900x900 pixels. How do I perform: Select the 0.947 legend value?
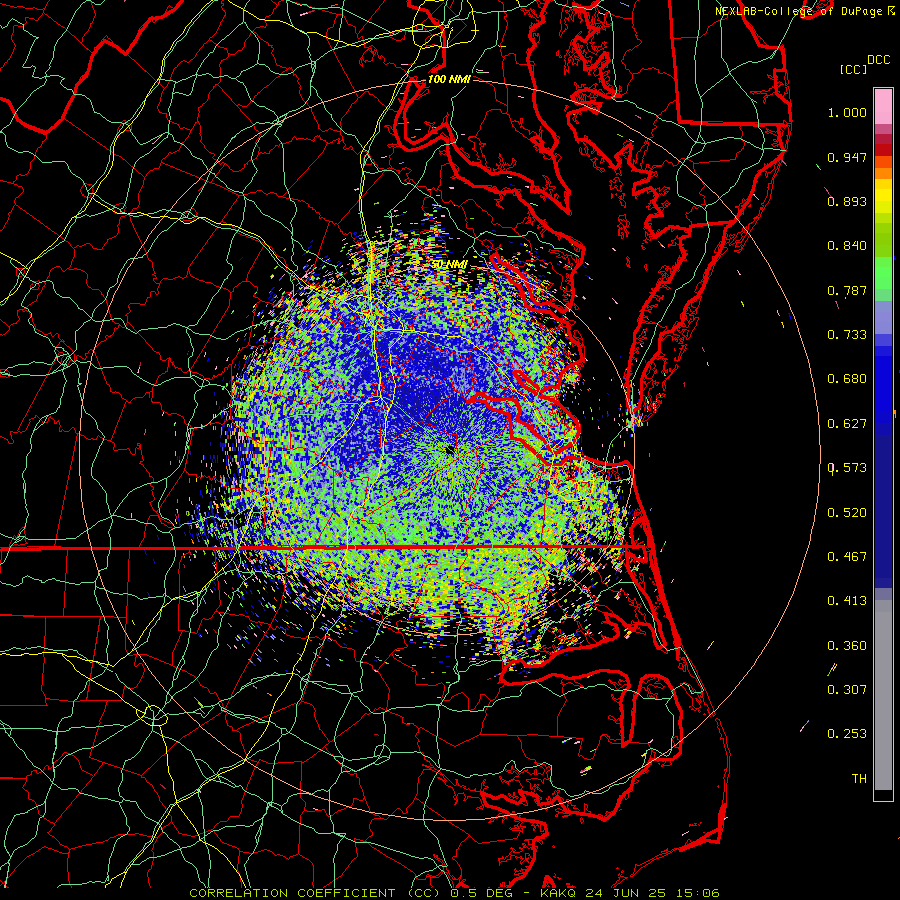847,157
